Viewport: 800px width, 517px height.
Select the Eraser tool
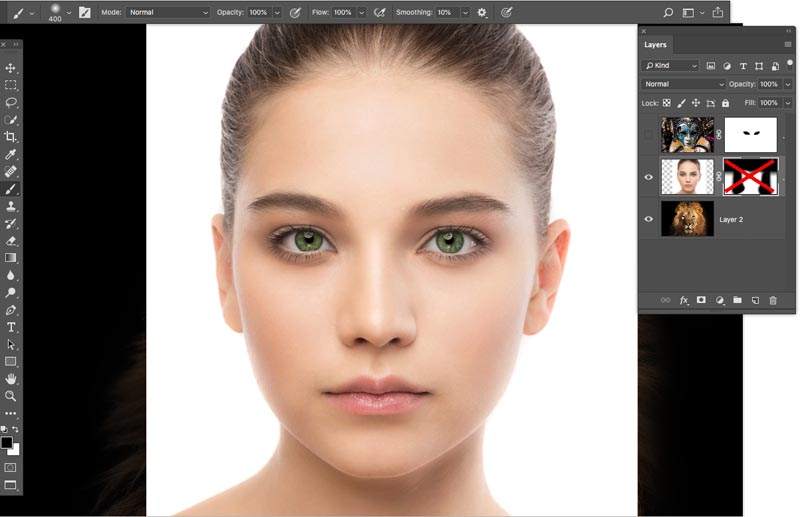coord(10,240)
